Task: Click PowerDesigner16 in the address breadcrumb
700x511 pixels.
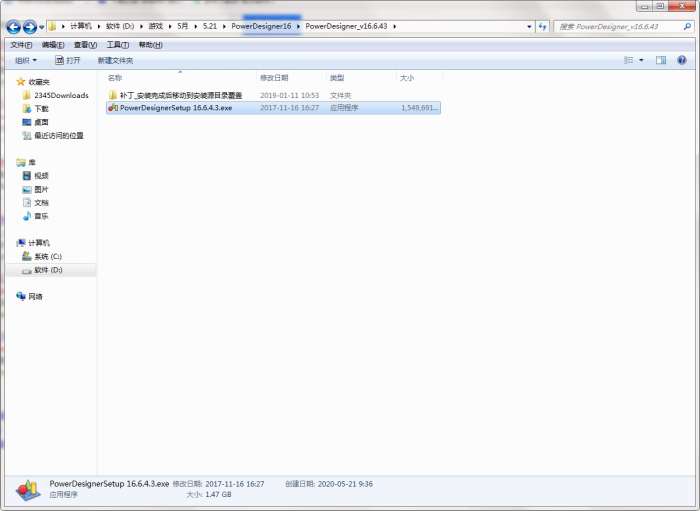Action: click(x=261, y=26)
